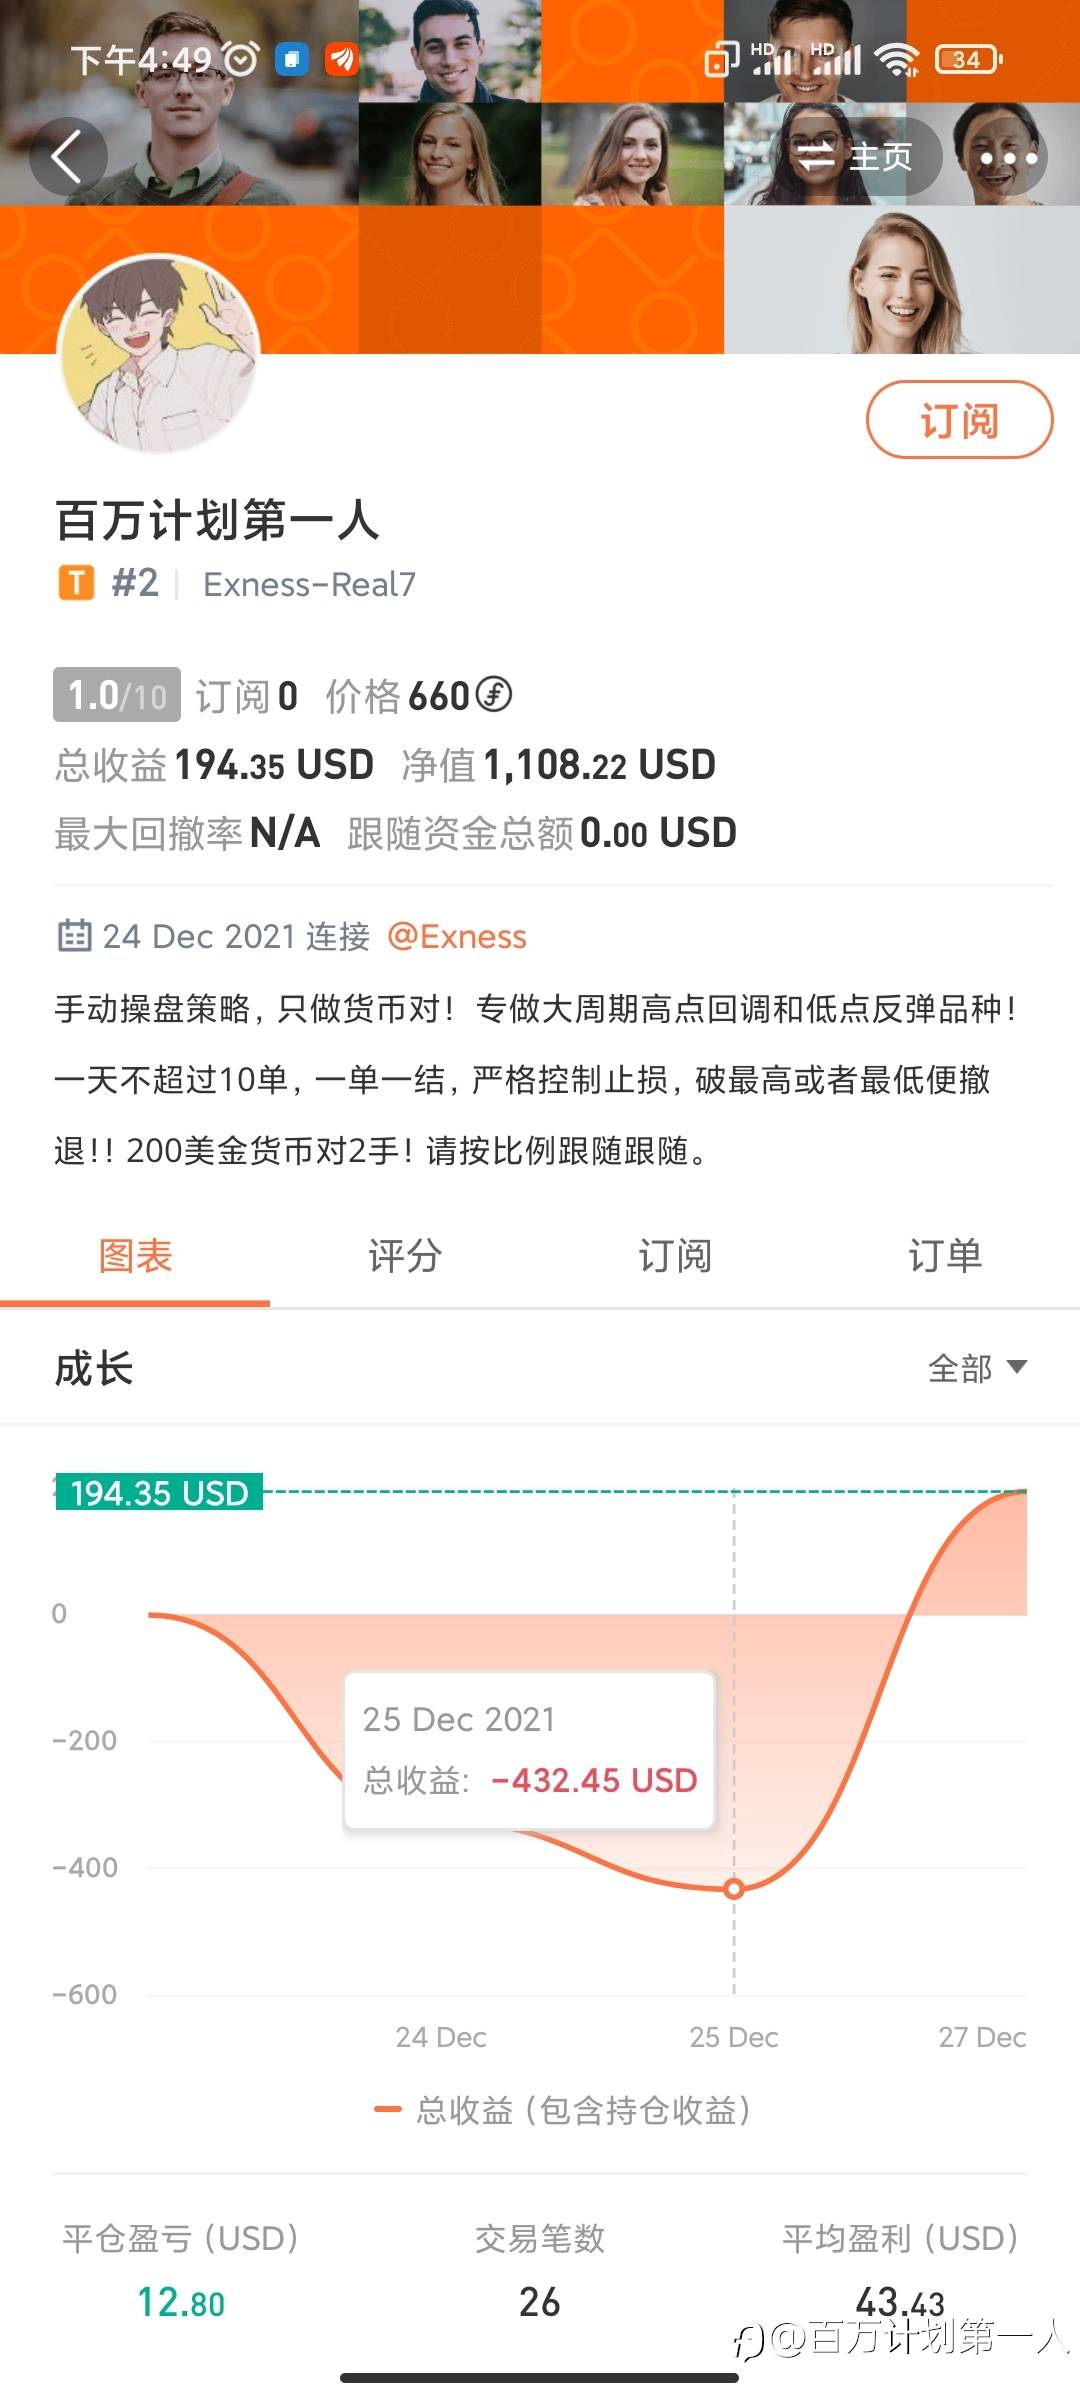The height and width of the screenshot is (2400, 1080).
Task: Tap the coin icon next to price 660
Action: pos(493,694)
